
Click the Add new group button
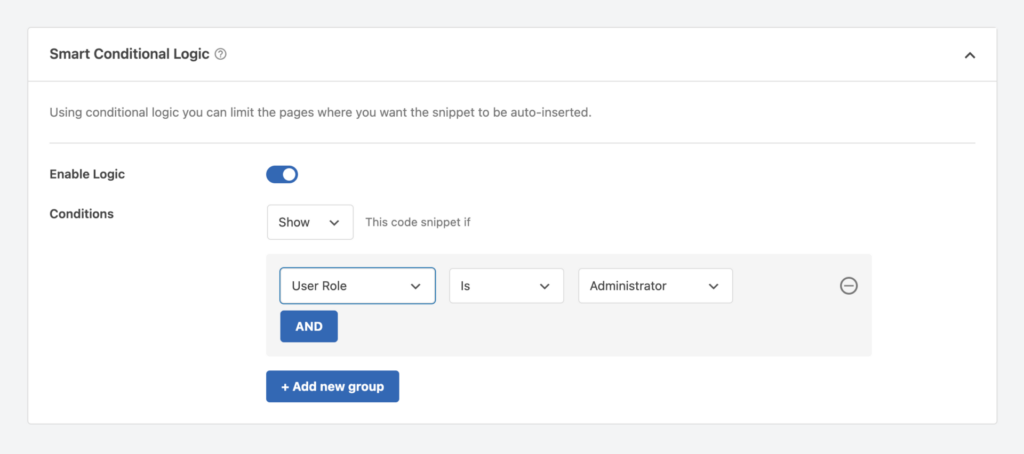[332, 387]
